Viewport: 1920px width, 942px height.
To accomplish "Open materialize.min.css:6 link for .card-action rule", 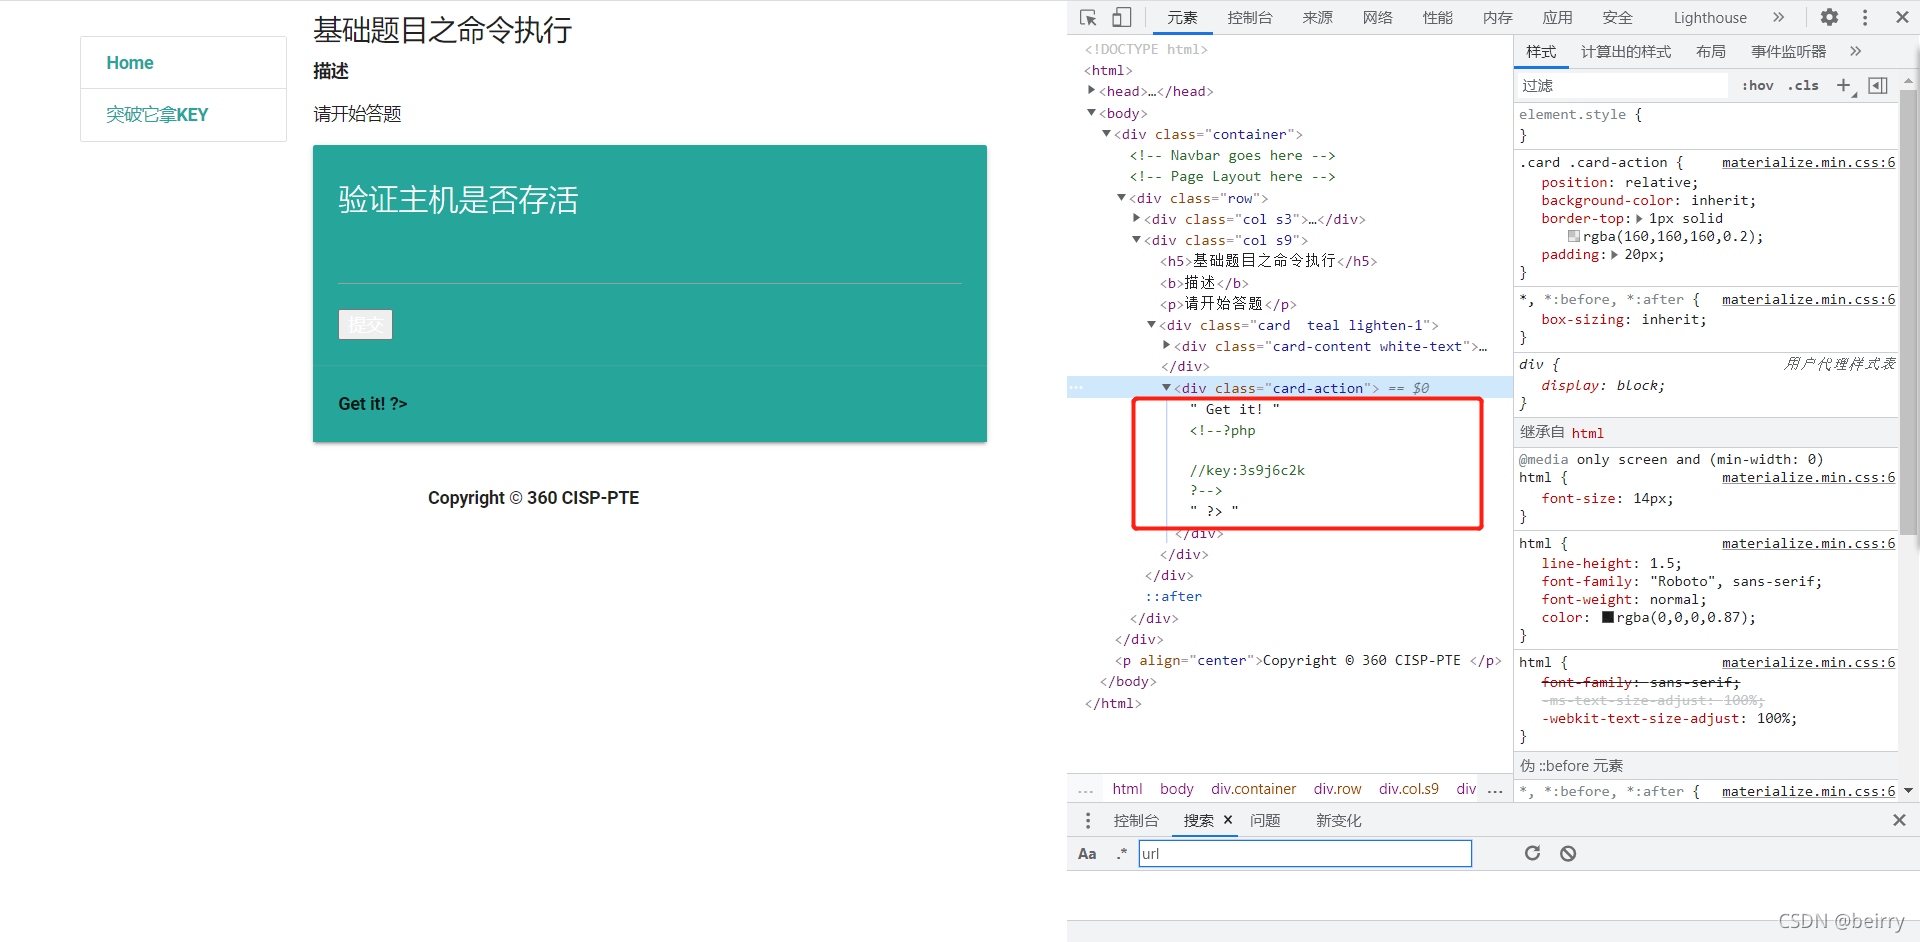I will point(1808,162).
